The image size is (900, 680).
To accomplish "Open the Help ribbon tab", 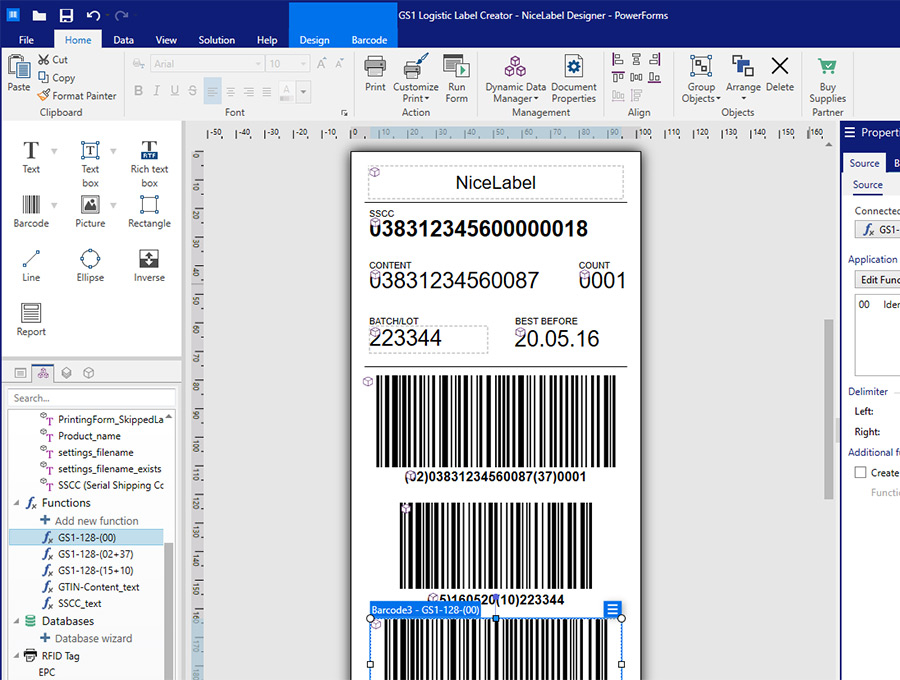I will [267, 40].
